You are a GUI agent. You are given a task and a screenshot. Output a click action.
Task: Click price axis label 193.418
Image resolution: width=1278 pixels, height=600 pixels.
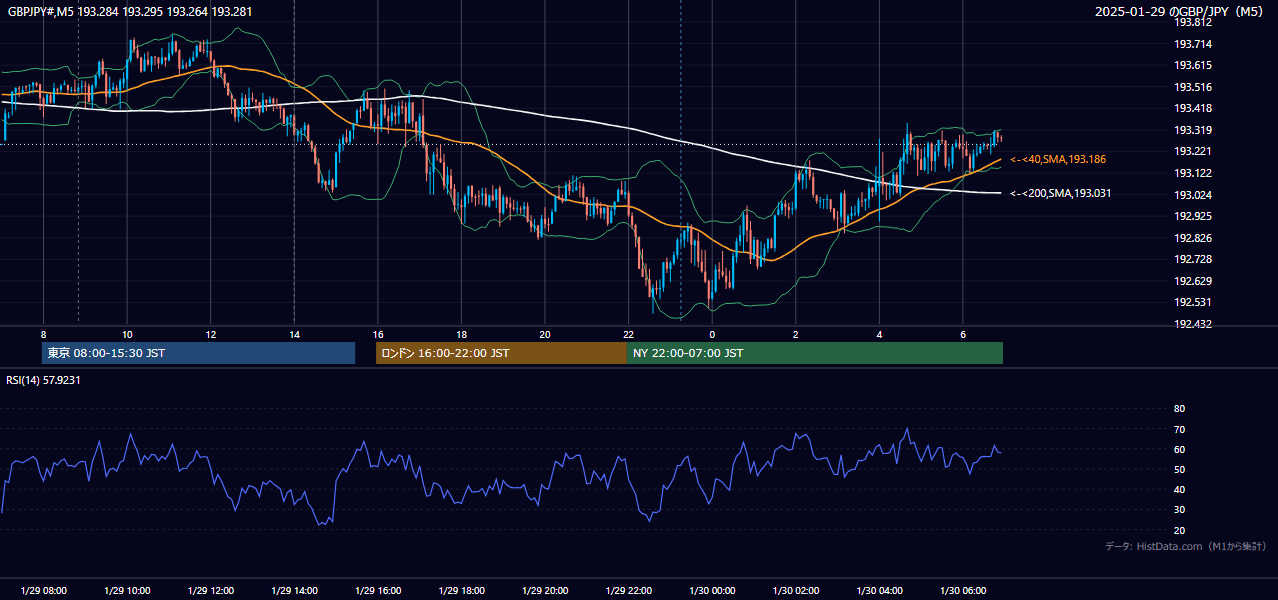coord(1192,108)
